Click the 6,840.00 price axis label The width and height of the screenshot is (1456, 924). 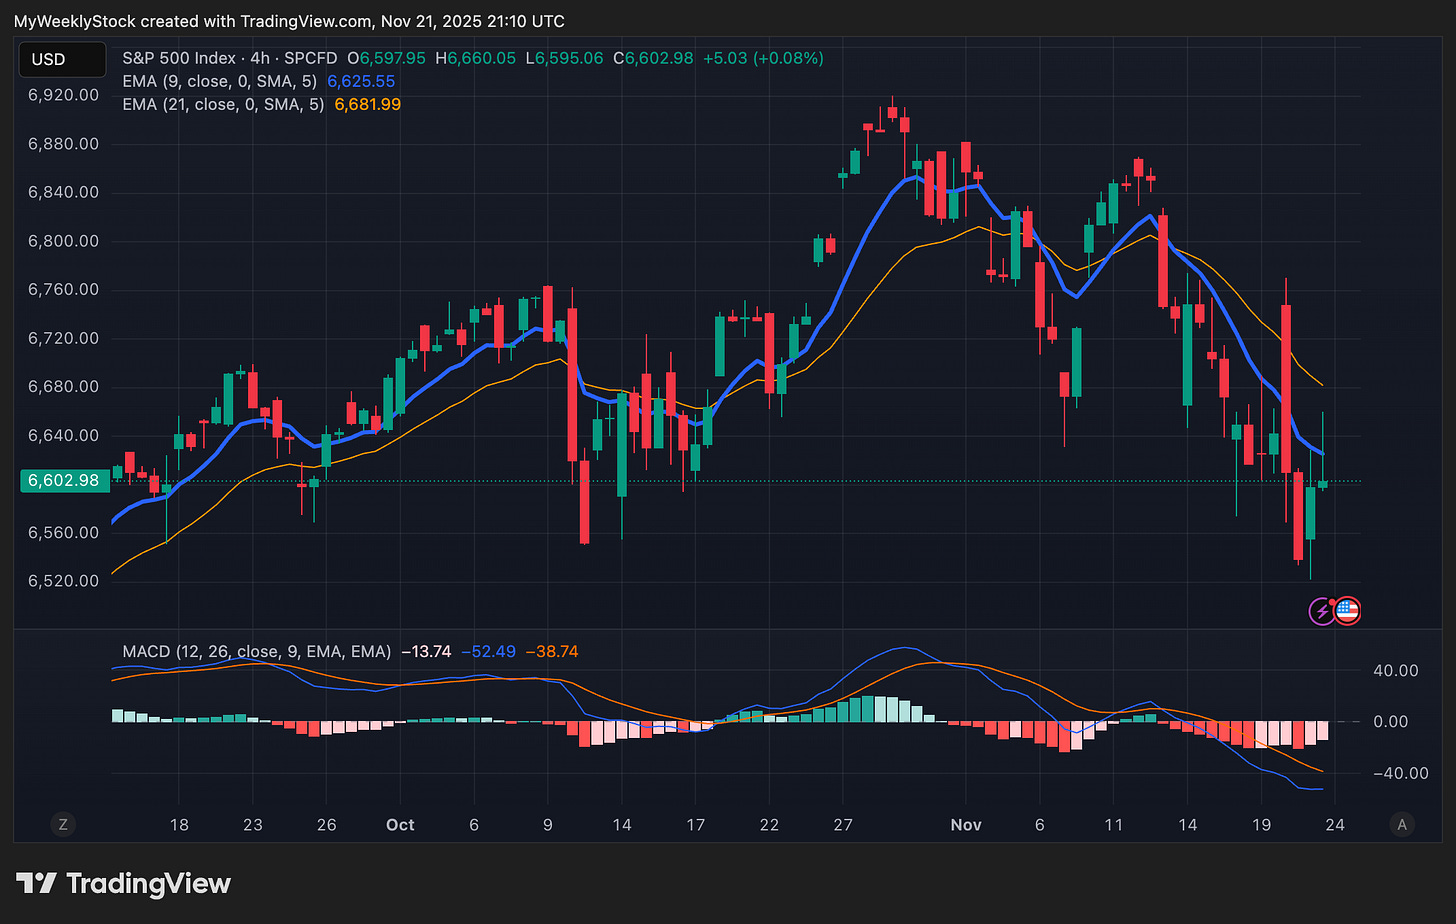(x=63, y=192)
